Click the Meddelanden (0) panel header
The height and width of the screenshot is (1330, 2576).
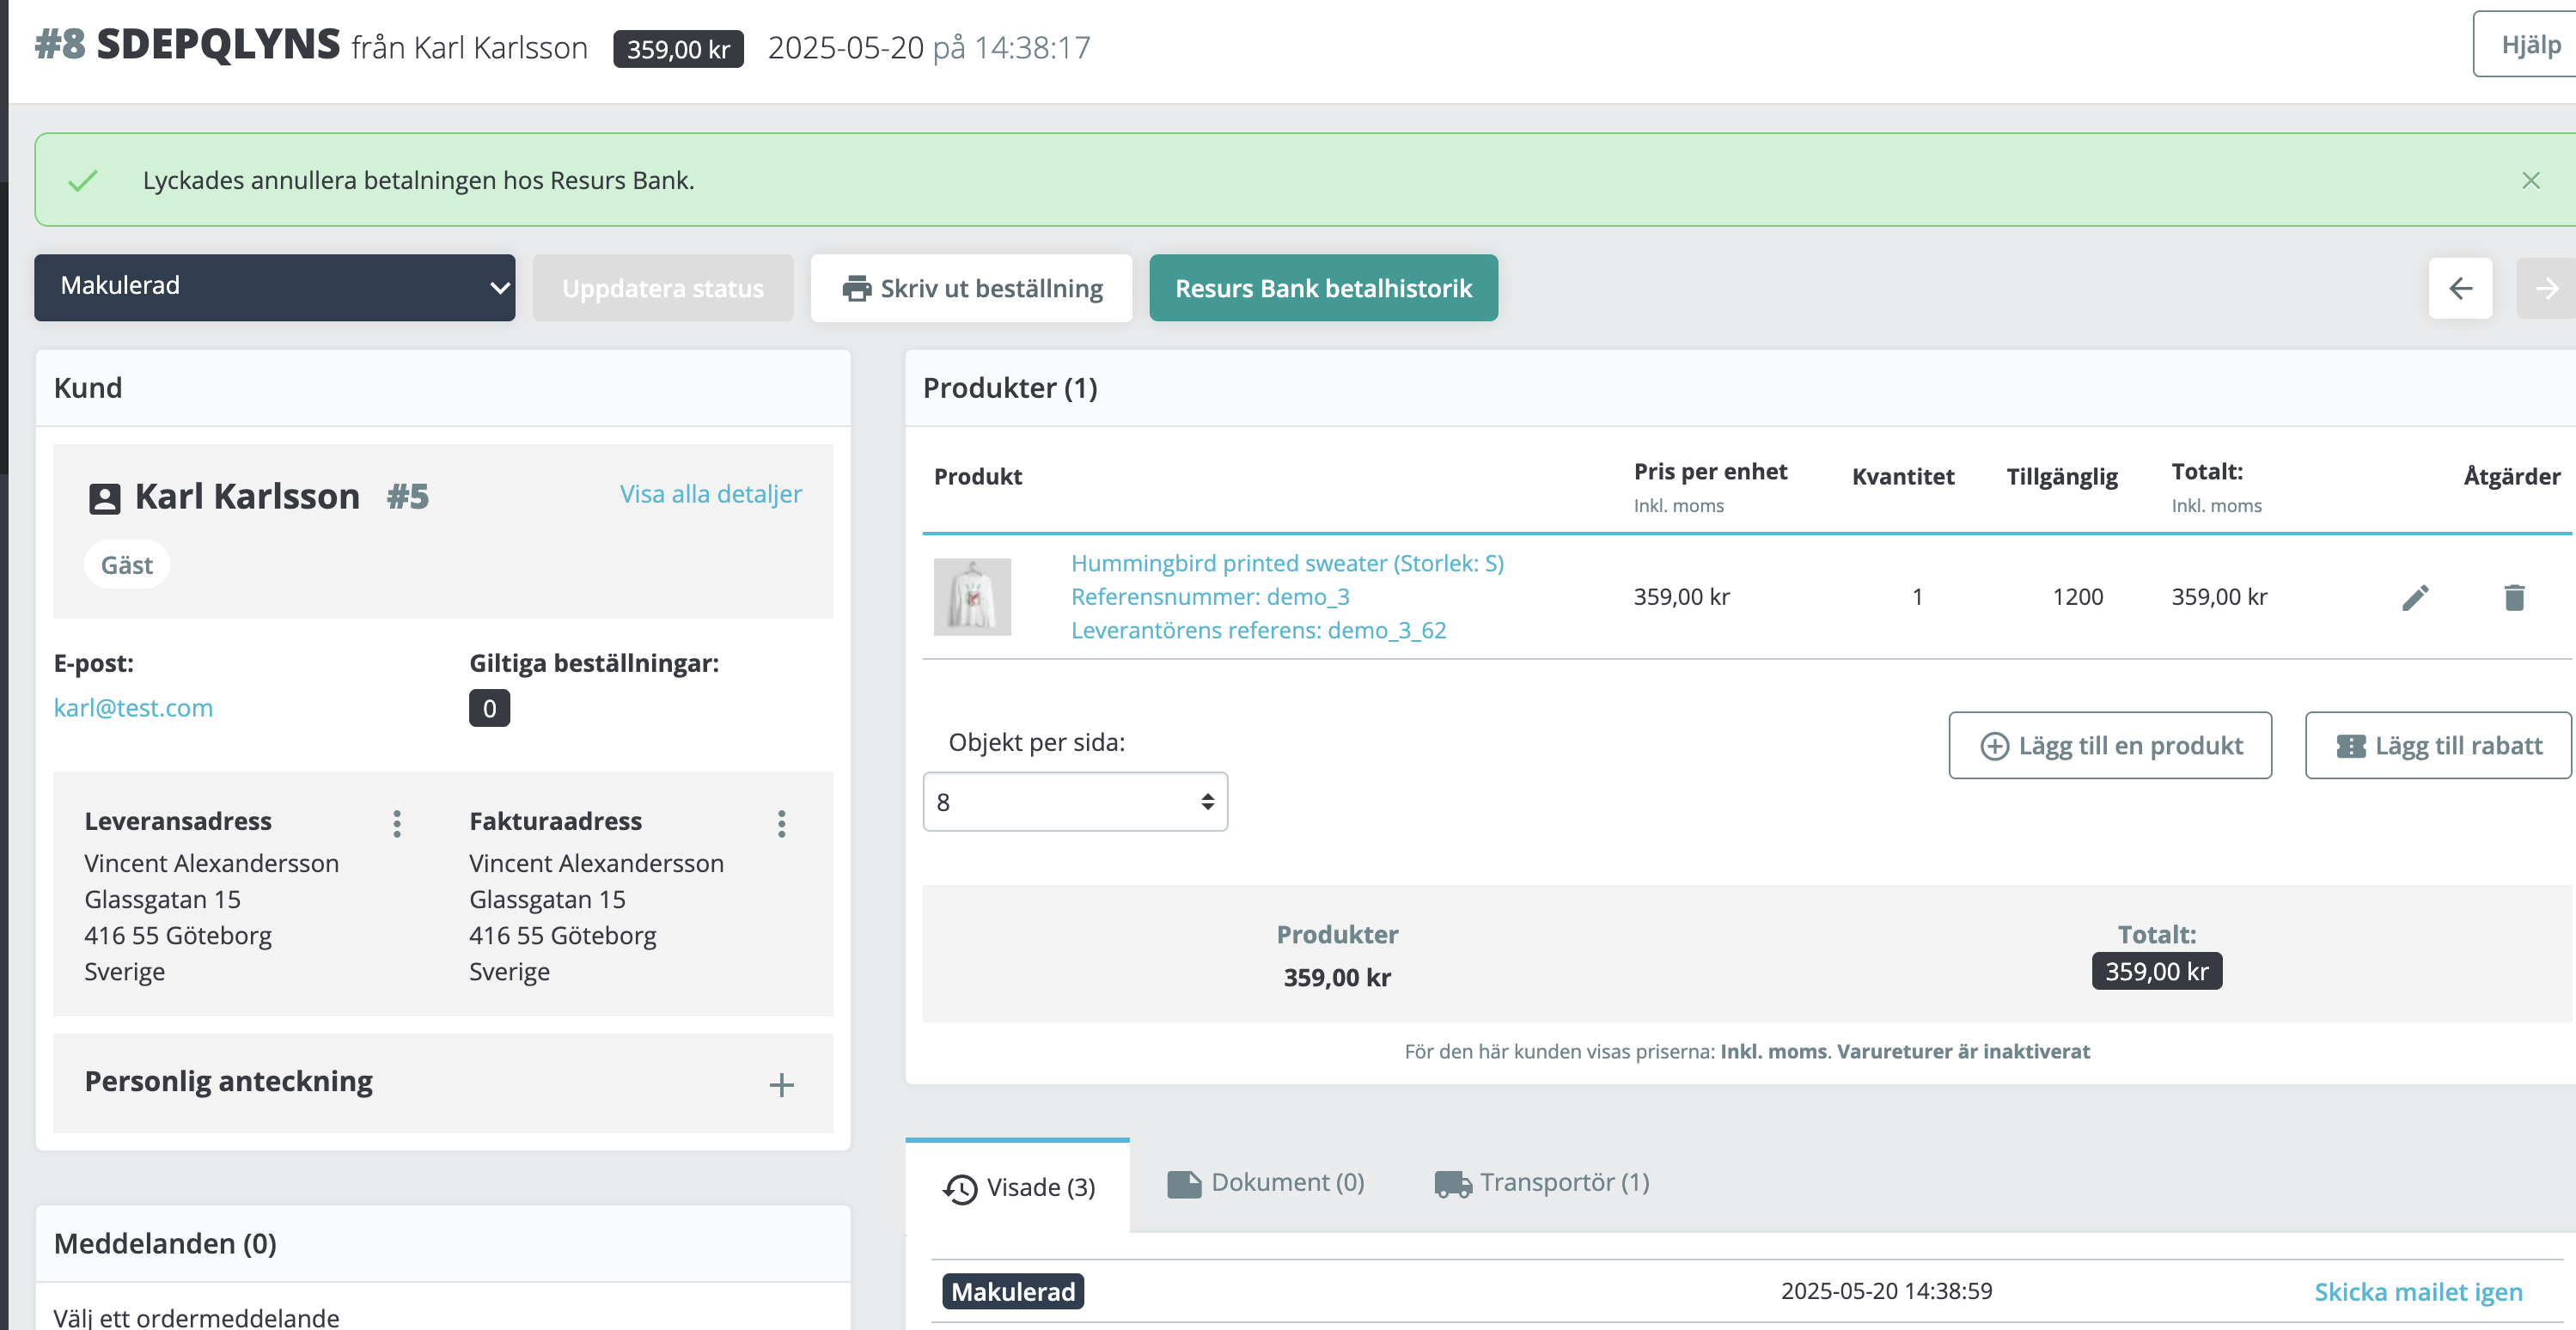pyautogui.click(x=443, y=1244)
